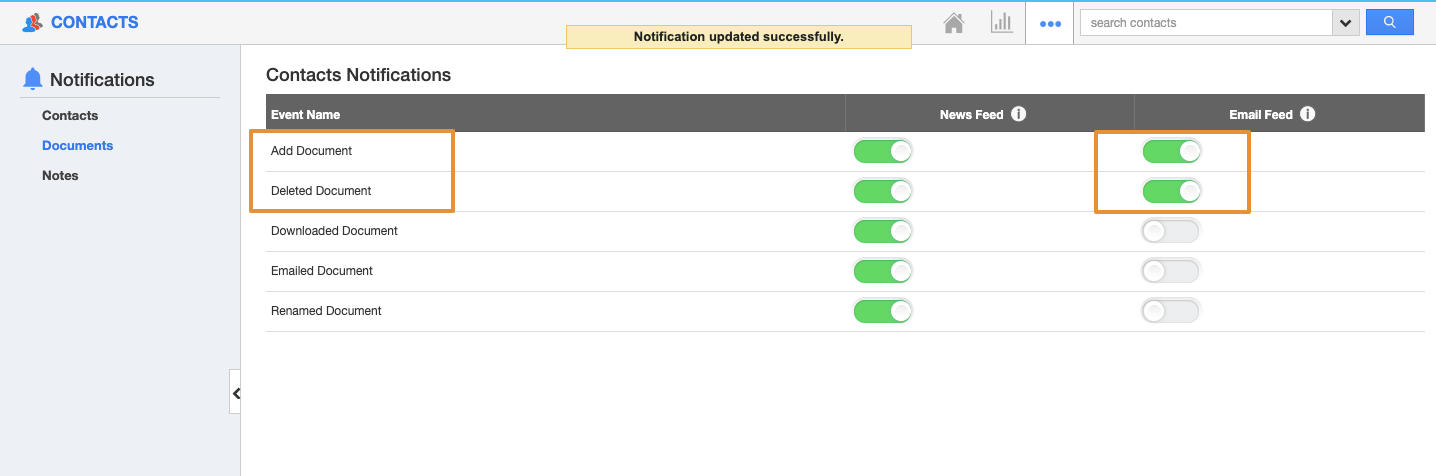Viewport: 1436px width, 476px height.
Task: Expand the search contacts dropdown arrow
Action: pyautogui.click(x=1345, y=23)
